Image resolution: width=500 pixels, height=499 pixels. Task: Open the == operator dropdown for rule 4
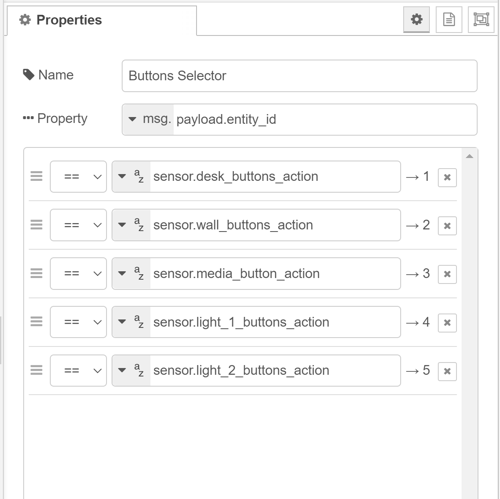point(78,322)
